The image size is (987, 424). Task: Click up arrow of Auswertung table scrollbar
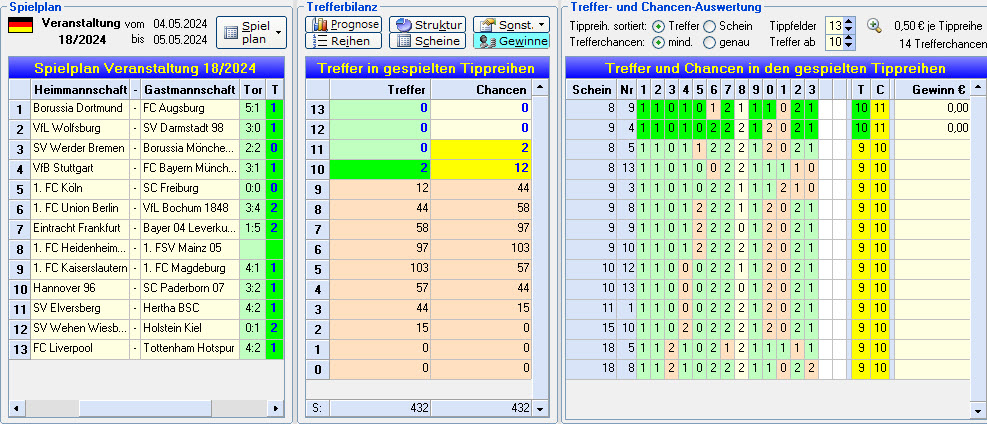978,86
